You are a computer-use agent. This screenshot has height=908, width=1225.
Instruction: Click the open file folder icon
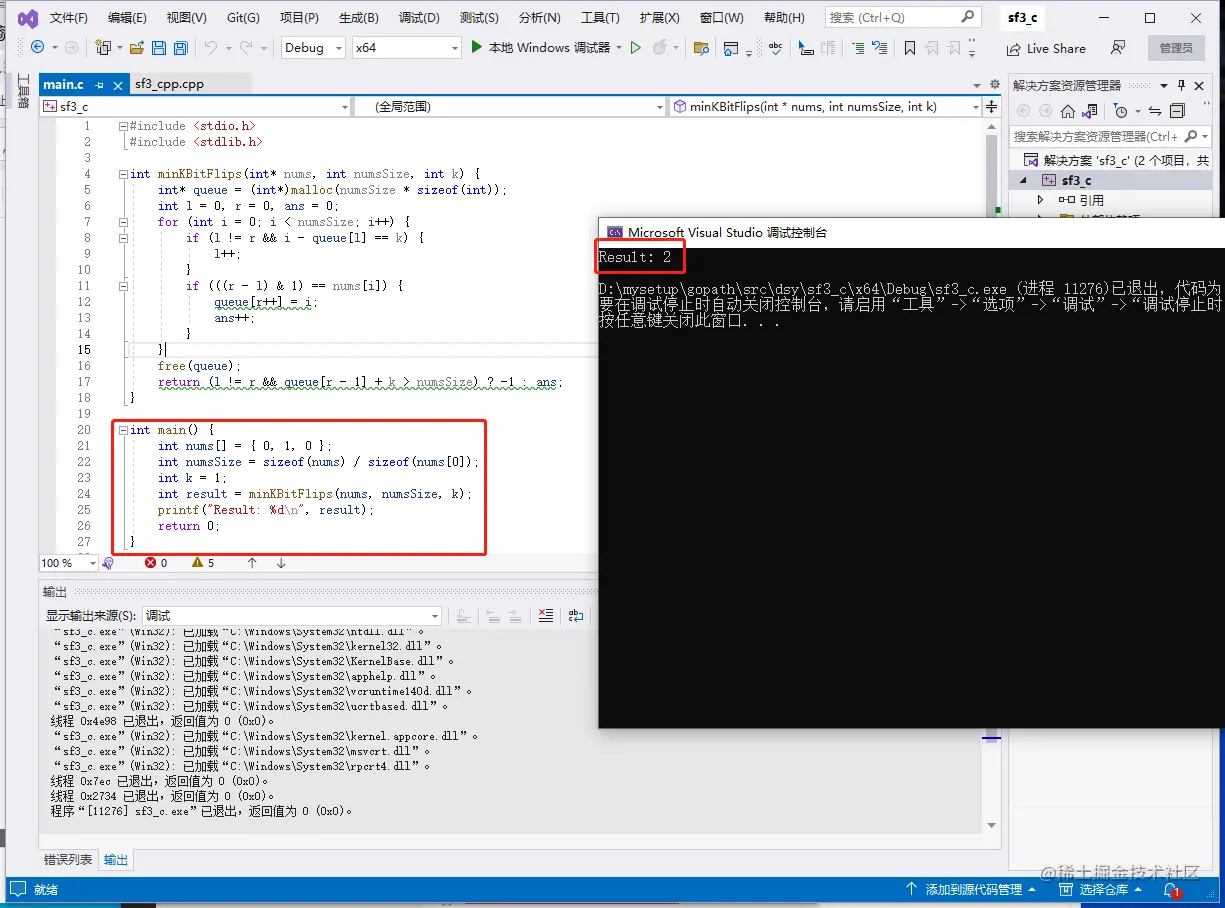135,48
